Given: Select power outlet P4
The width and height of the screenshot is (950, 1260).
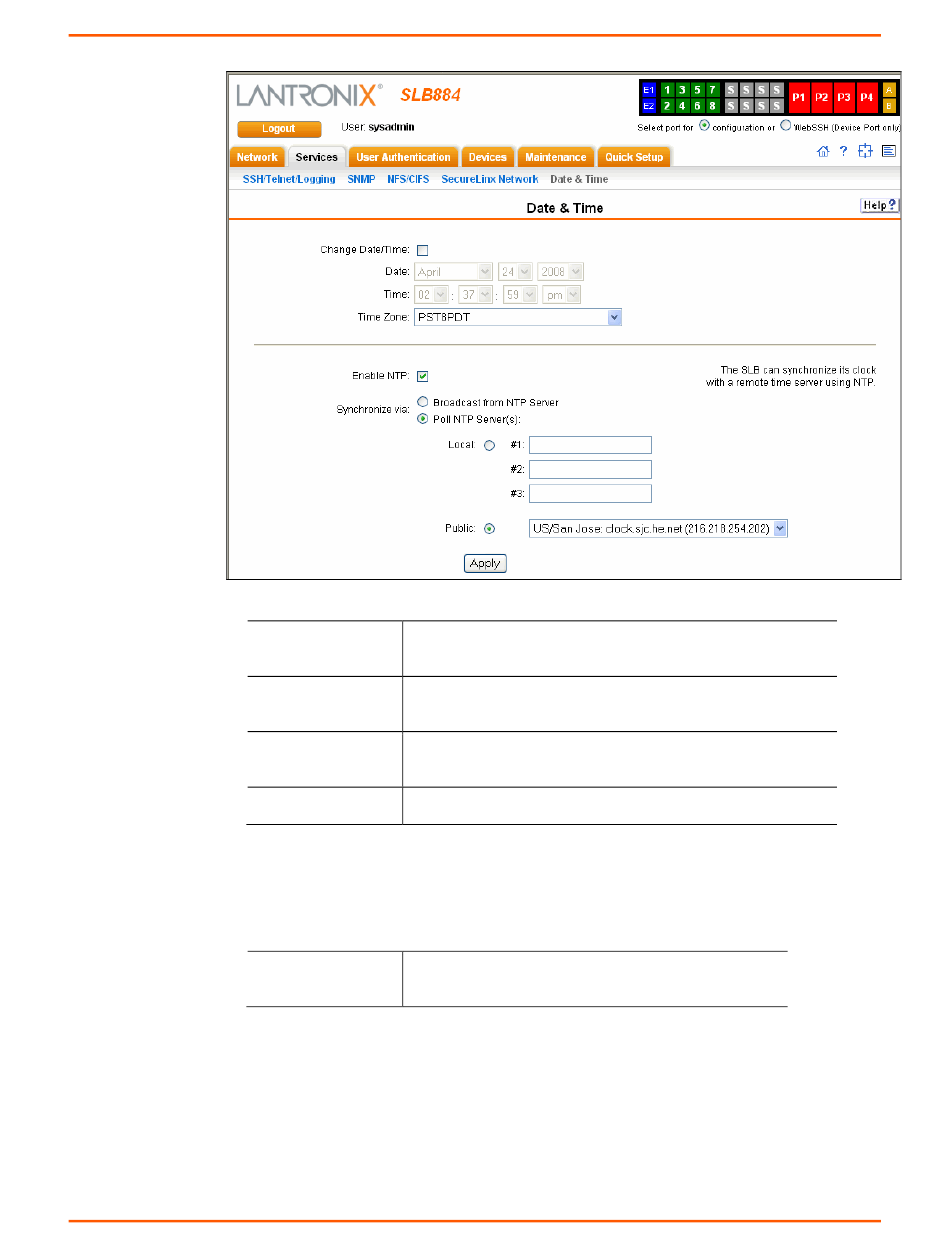Looking at the screenshot, I should [866, 97].
